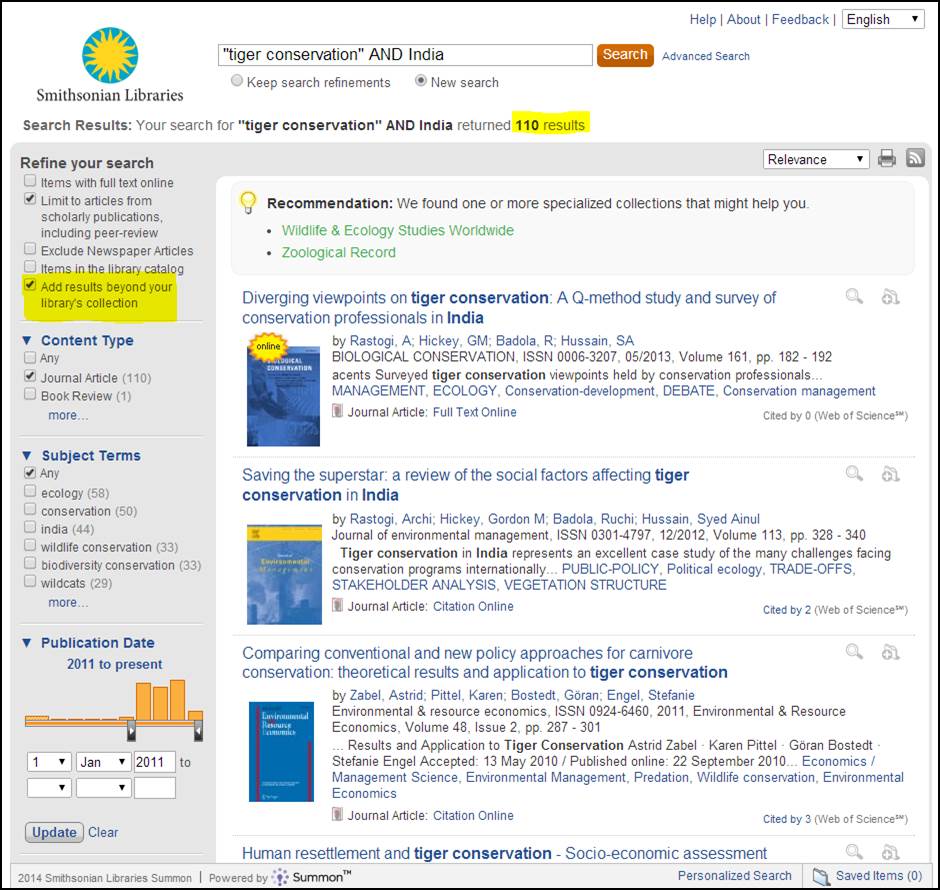This screenshot has width=940, height=890.
Task: Click document icon for Comparing conventional result
Action: 338,814
